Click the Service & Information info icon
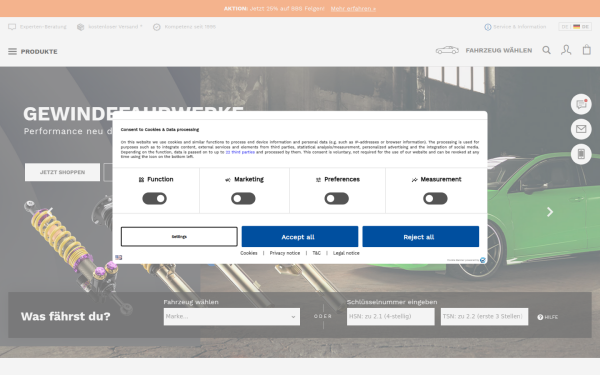Viewport: 600px width, 375px height. (488, 27)
